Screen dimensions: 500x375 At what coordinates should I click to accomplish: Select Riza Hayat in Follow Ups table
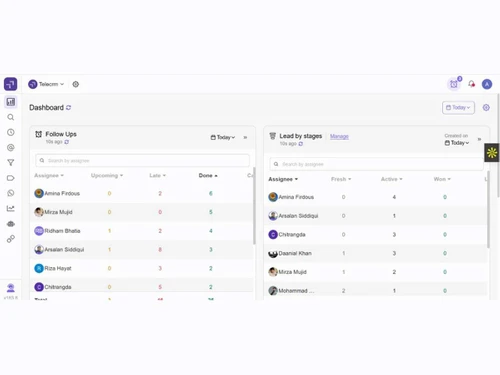coord(53,268)
